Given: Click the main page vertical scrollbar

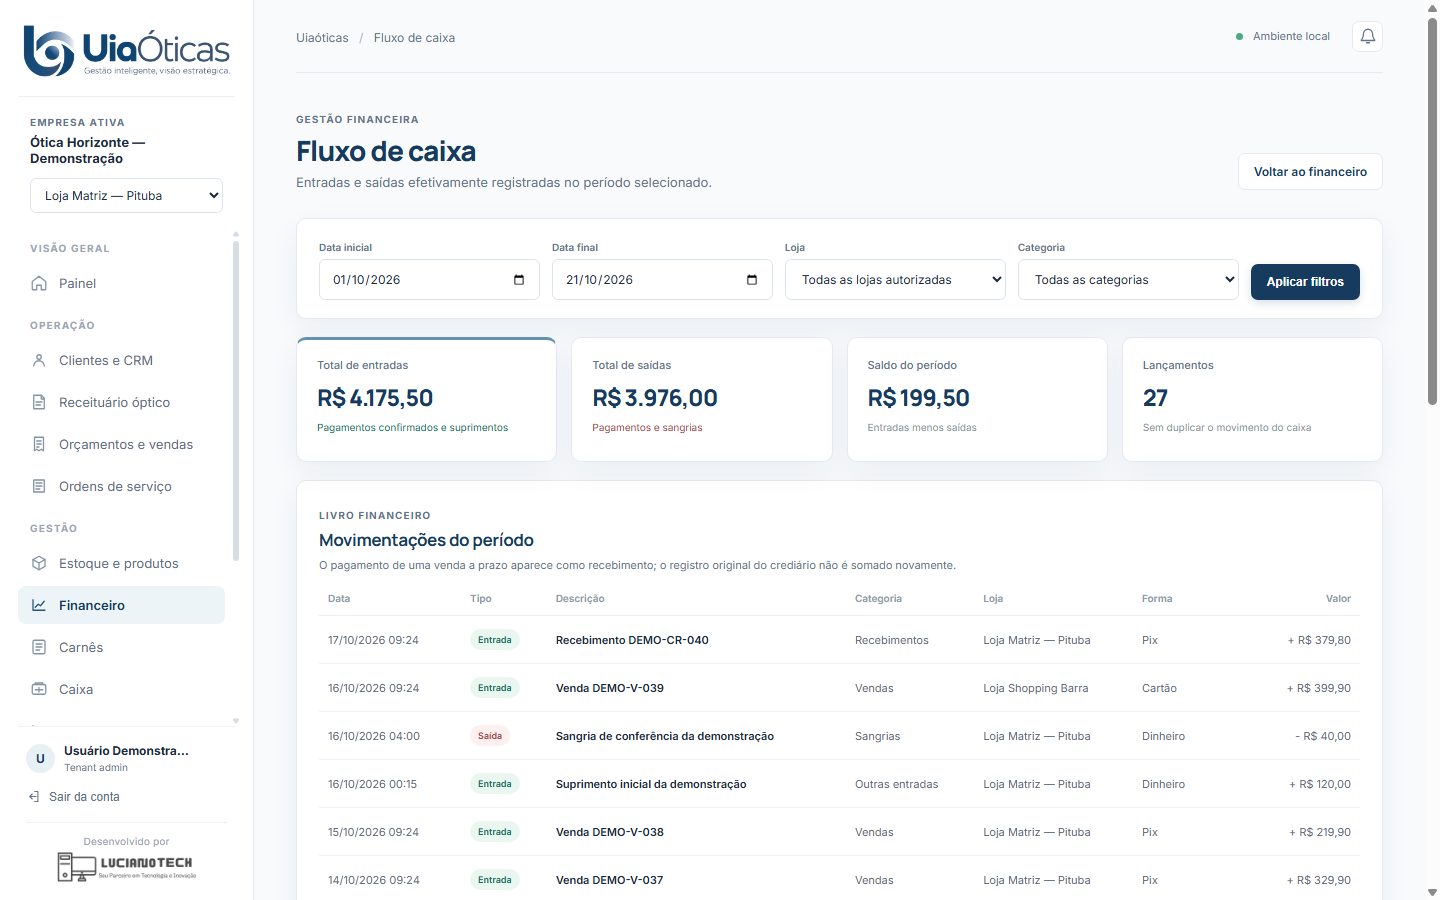Looking at the screenshot, I should pos(1432,210).
